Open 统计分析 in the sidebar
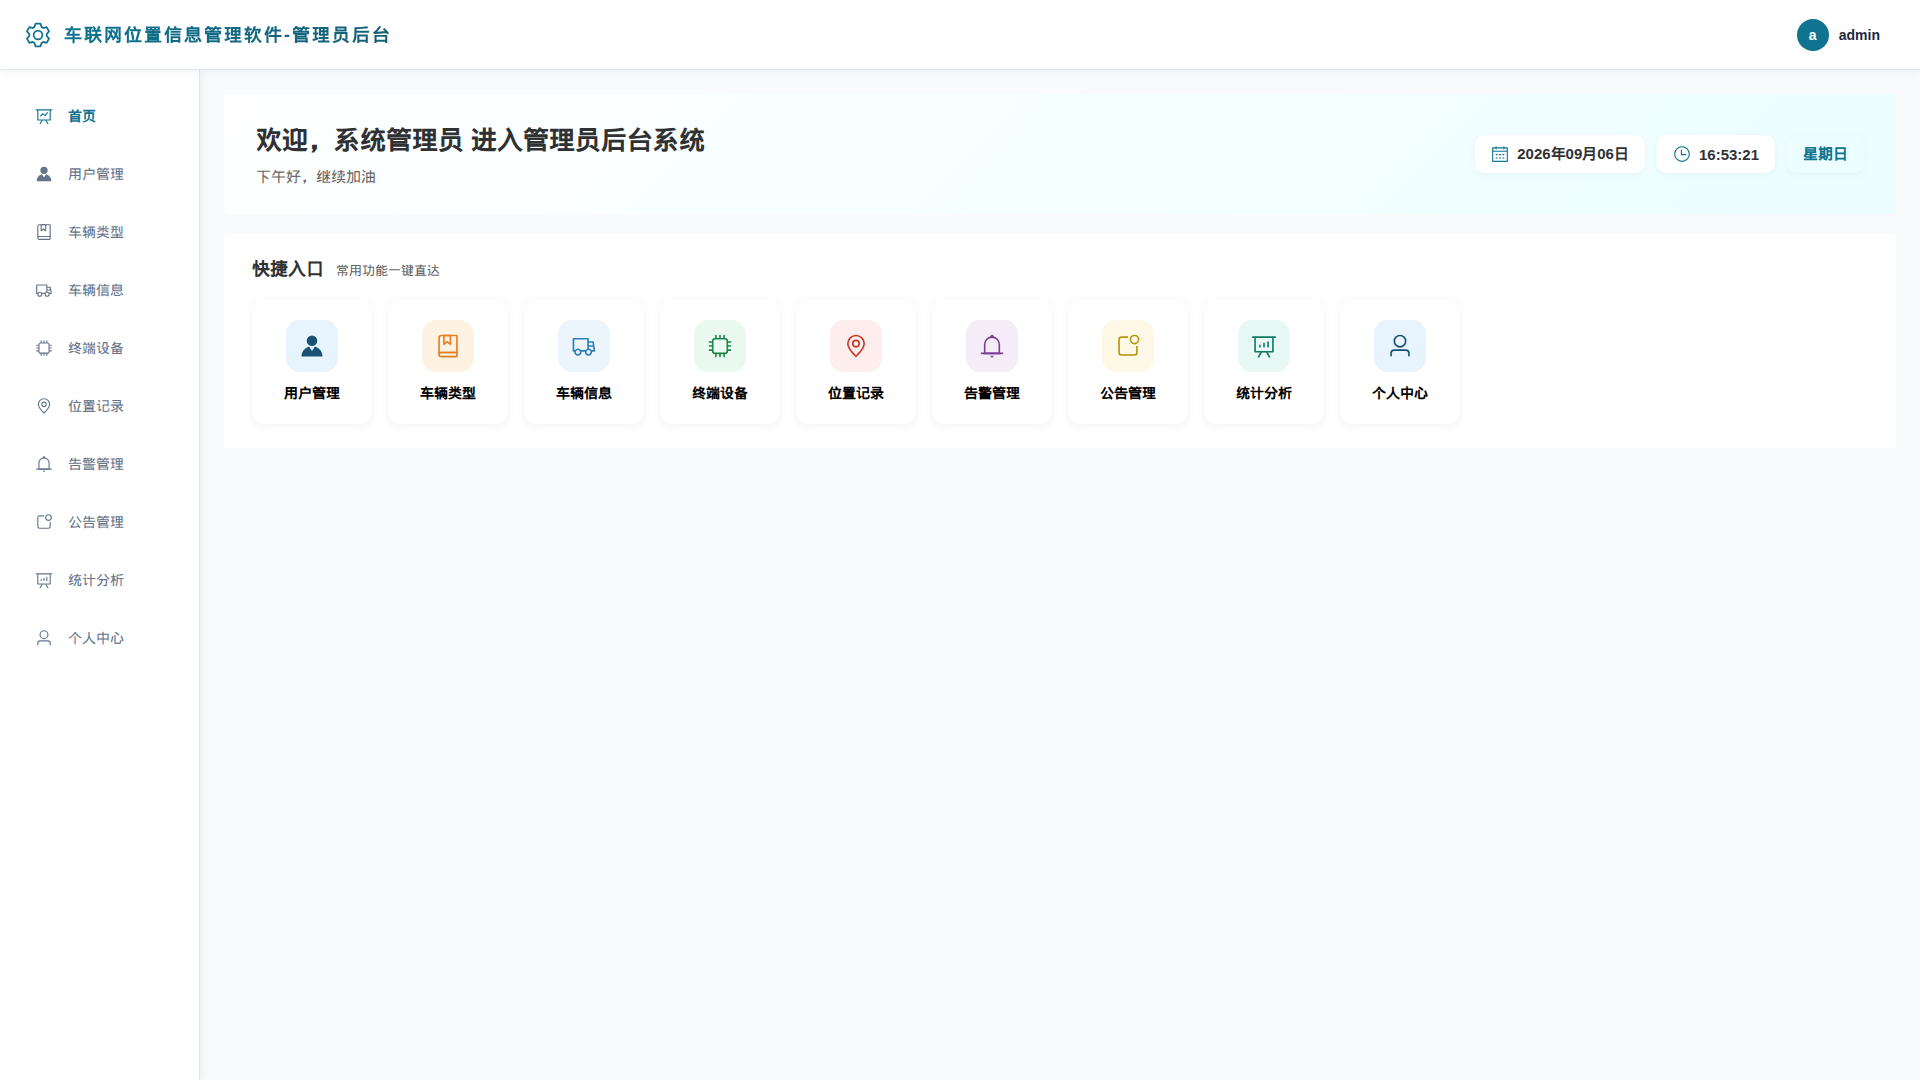This screenshot has height=1080, width=1920. pos(100,580)
